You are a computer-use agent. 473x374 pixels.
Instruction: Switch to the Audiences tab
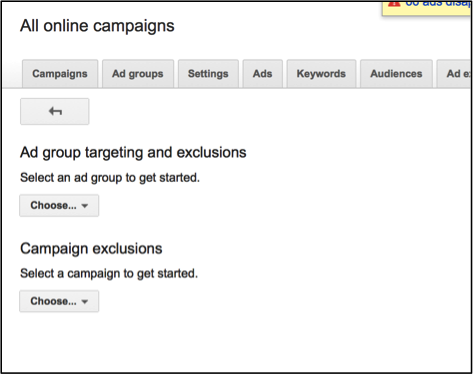tap(396, 74)
